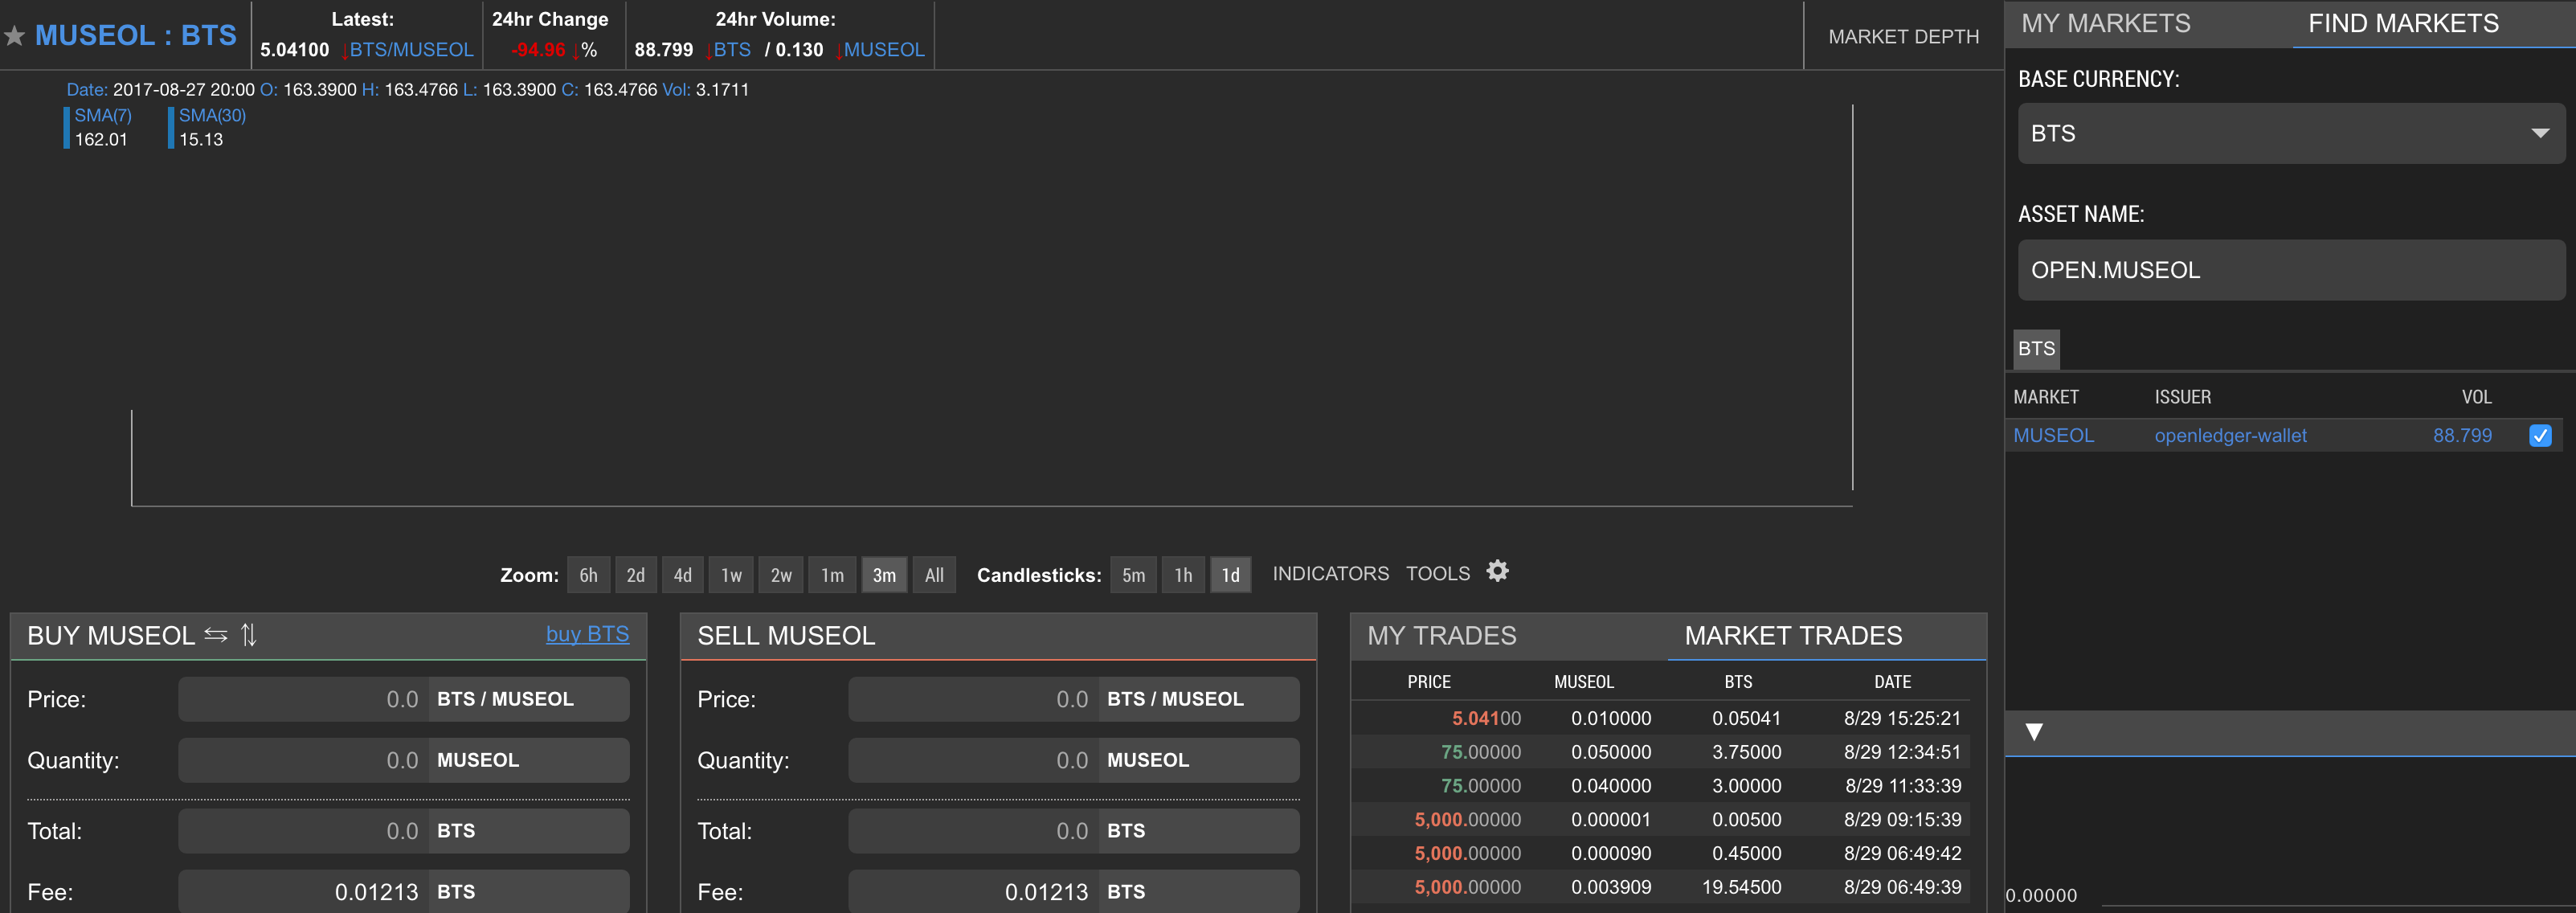The width and height of the screenshot is (2576, 913).
Task: Show MARKET DEPTH chart
Action: (x=1903, y=37)
